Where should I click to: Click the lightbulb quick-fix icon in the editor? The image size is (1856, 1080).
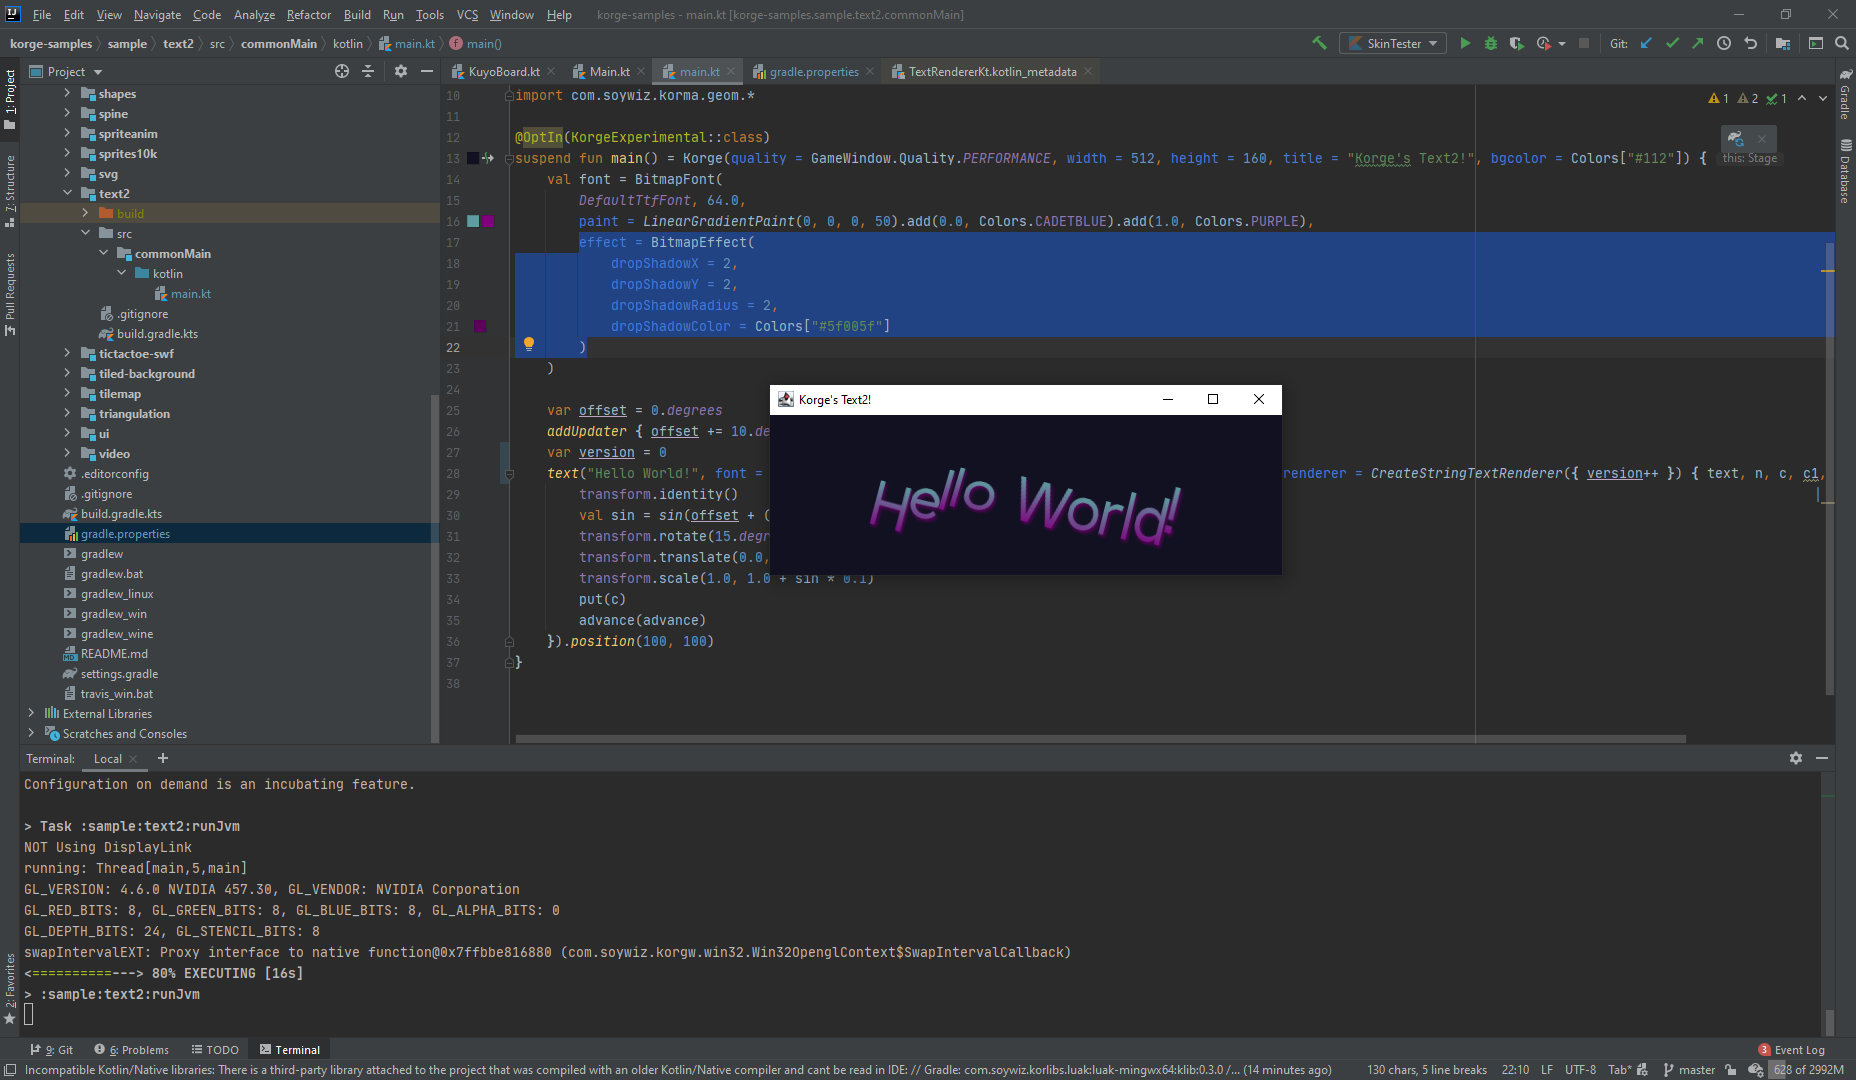click(529, 344)
